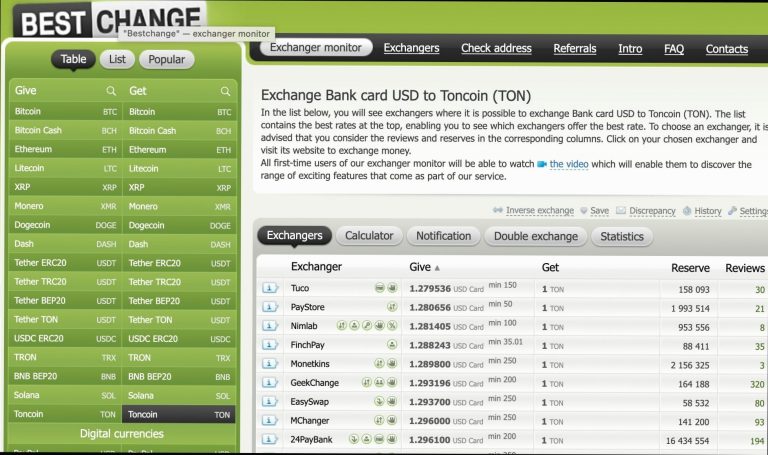Click the Save link

click(x=600, y=211)
